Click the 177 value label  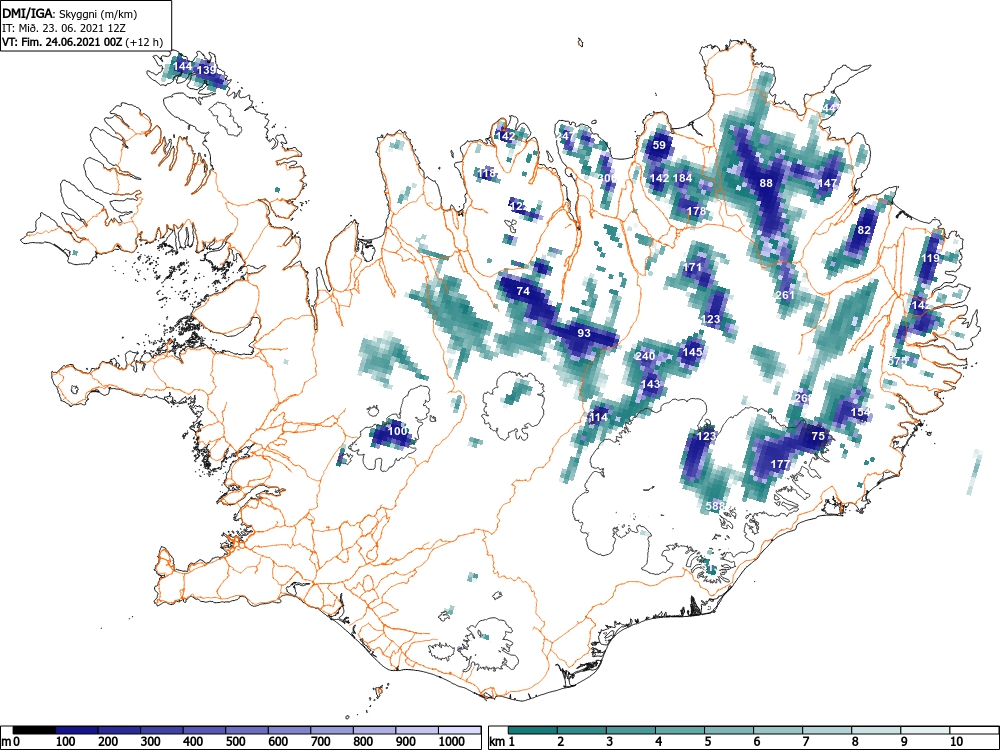[x=781, y=464]
